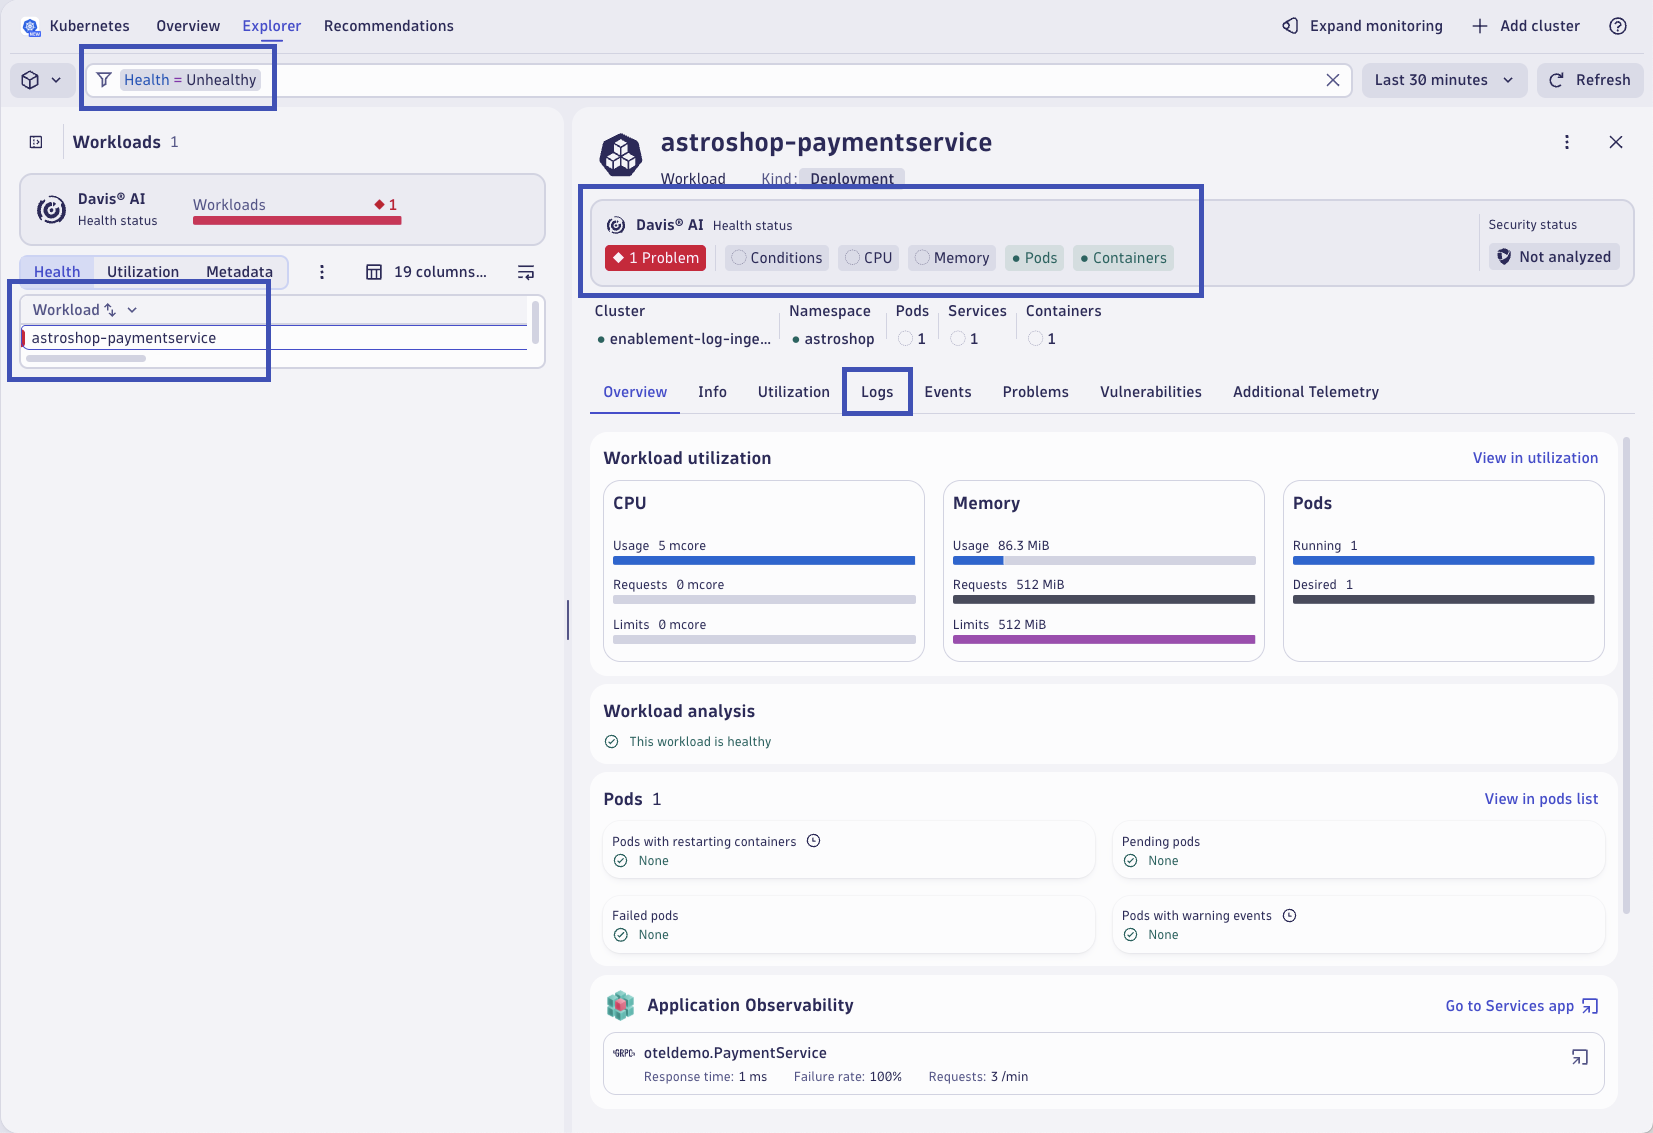Toggle the Memory health chip
The width and height of the screenshot is (1653, 1133).
point(952,258)
